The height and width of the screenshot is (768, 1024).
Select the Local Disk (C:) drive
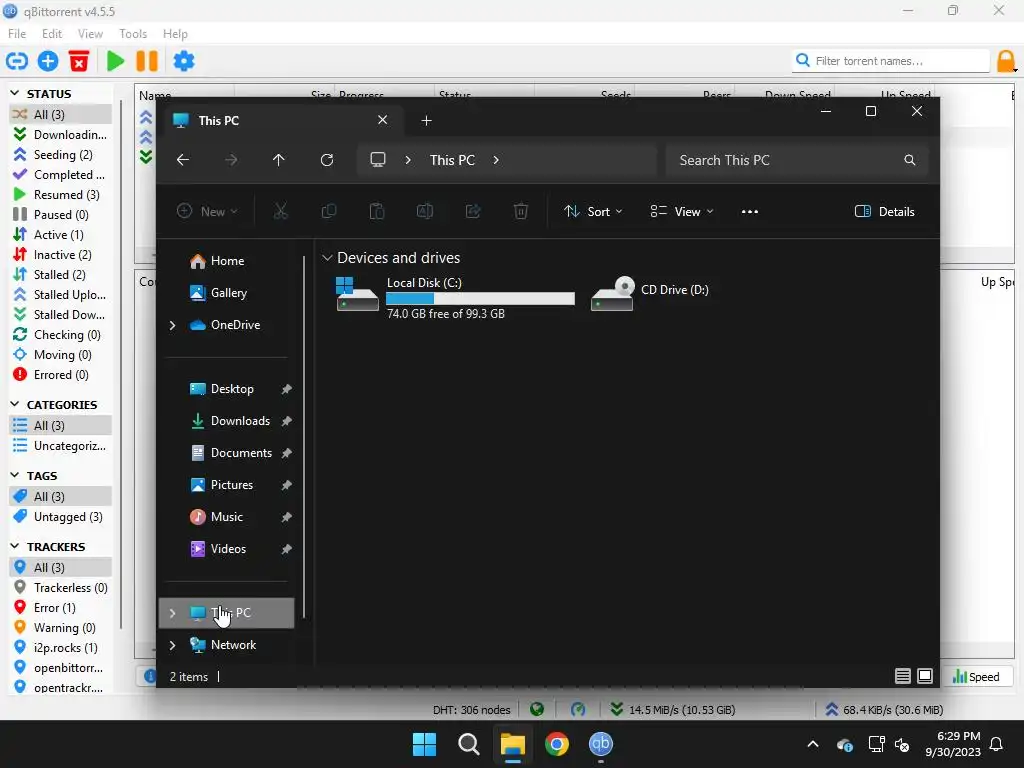[455, 298]
